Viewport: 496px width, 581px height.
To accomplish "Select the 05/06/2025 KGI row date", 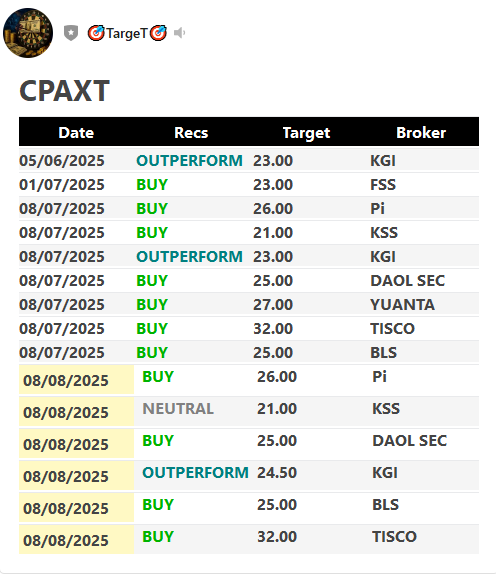I will pyautogui.click(x=62, y=161).
